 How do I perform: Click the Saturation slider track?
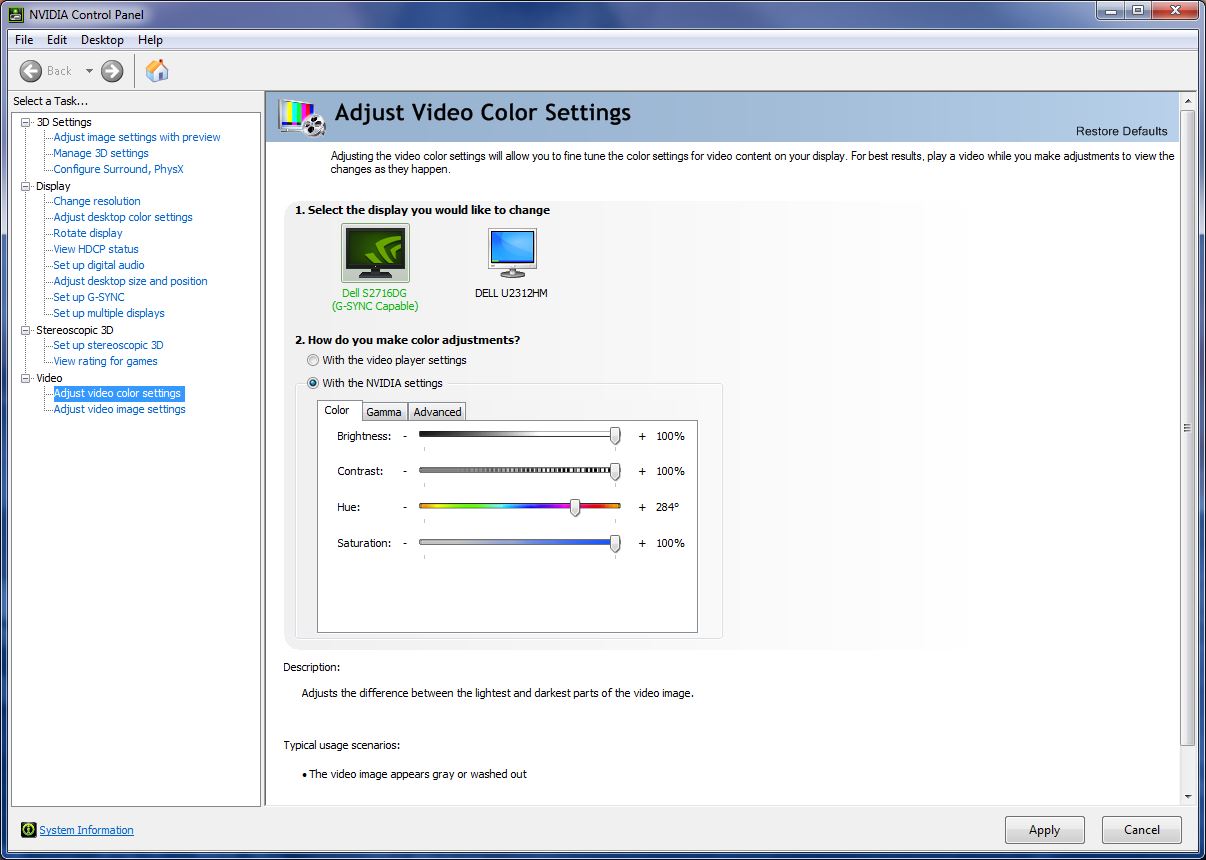[519, 542]
